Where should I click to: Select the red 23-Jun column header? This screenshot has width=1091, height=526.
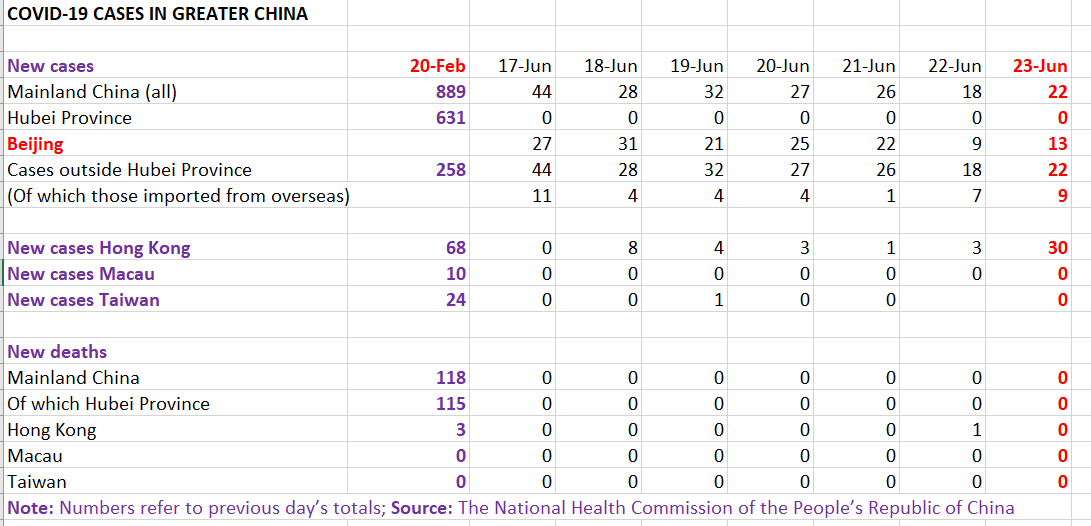point(1040,66)
